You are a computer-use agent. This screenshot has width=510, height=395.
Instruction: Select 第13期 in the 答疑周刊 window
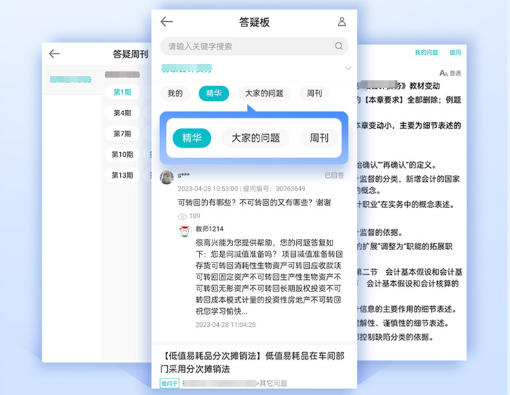122,175
